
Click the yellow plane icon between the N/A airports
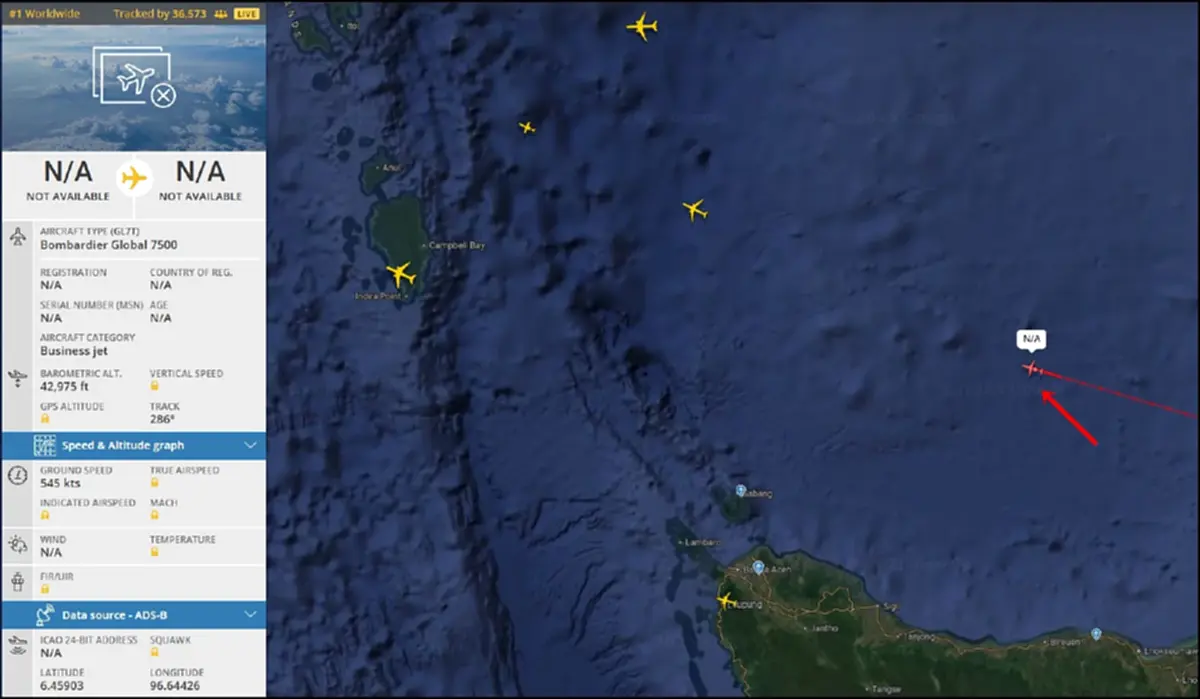click(133, 179)
